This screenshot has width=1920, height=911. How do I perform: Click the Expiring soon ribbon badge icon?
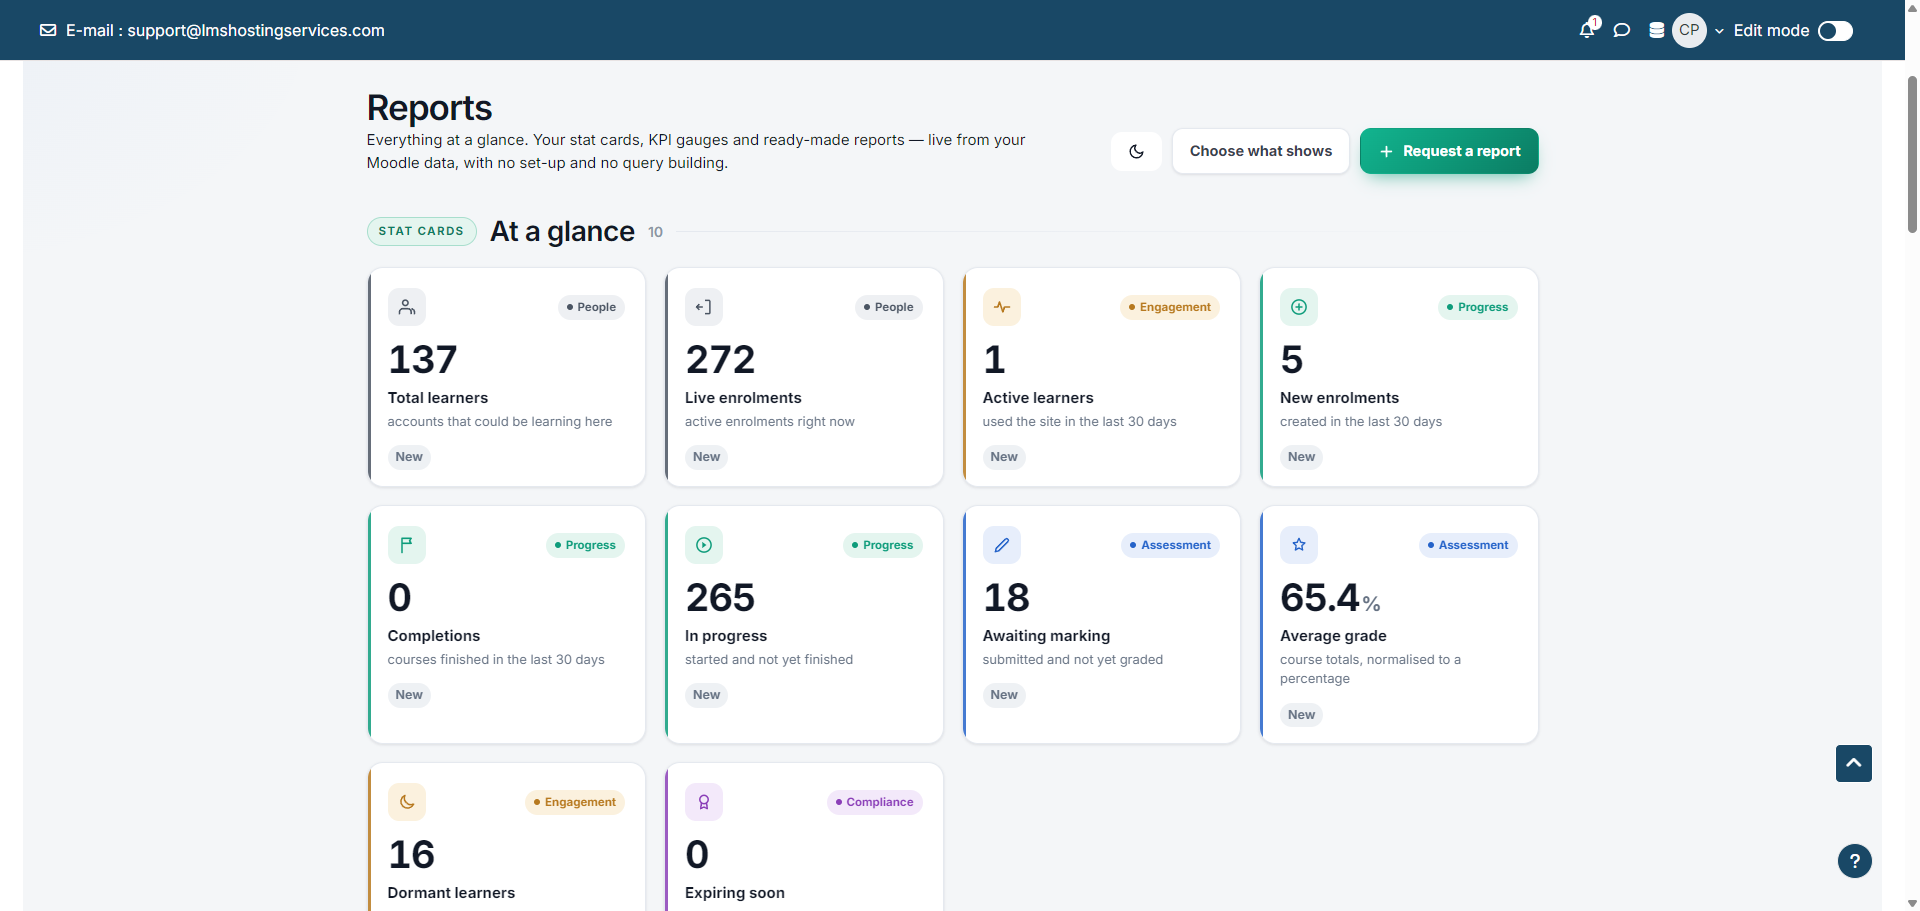pos(704,802)
